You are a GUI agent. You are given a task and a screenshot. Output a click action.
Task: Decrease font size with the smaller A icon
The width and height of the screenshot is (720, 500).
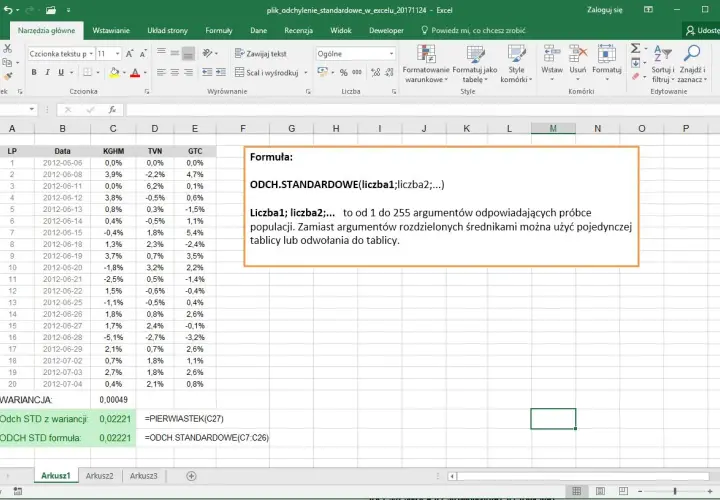click(x=143, y=54)
